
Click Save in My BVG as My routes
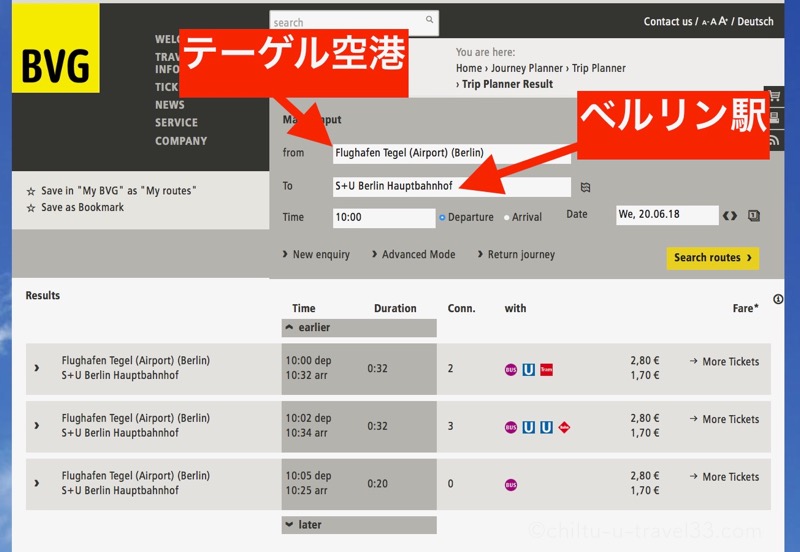tap(118, 191)
